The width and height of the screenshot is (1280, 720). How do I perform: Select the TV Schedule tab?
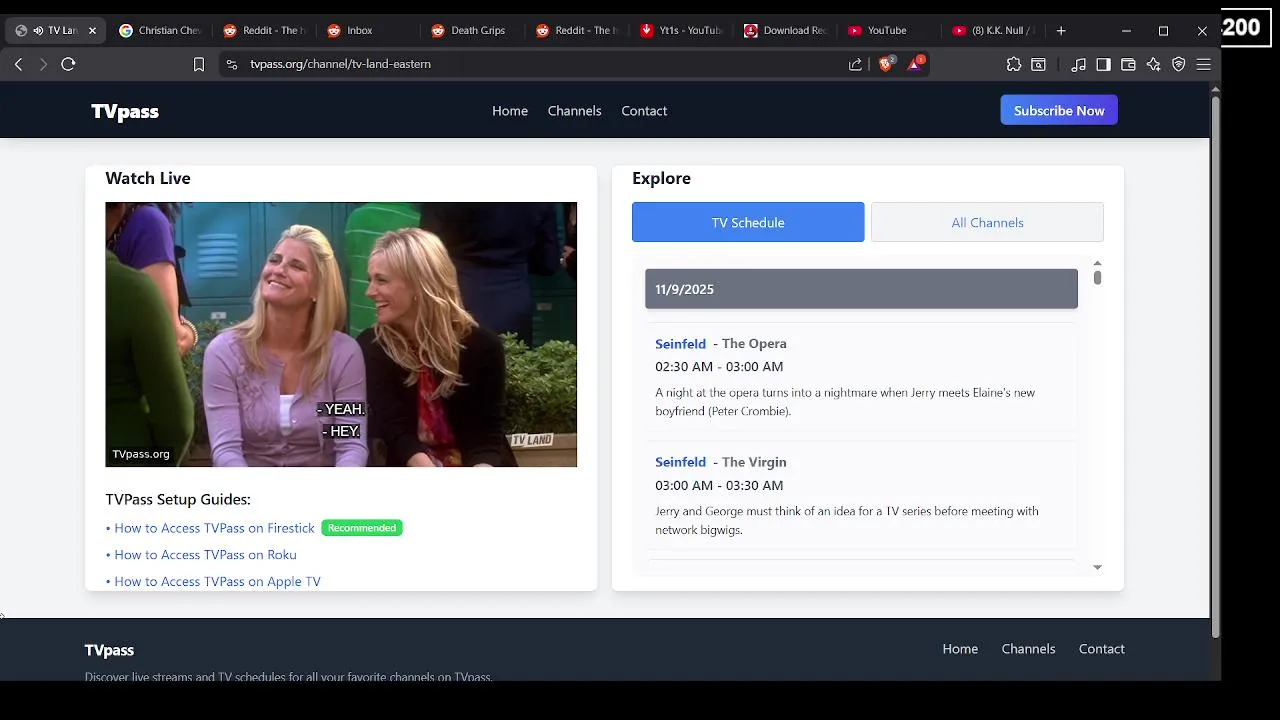tap(748, 222)
